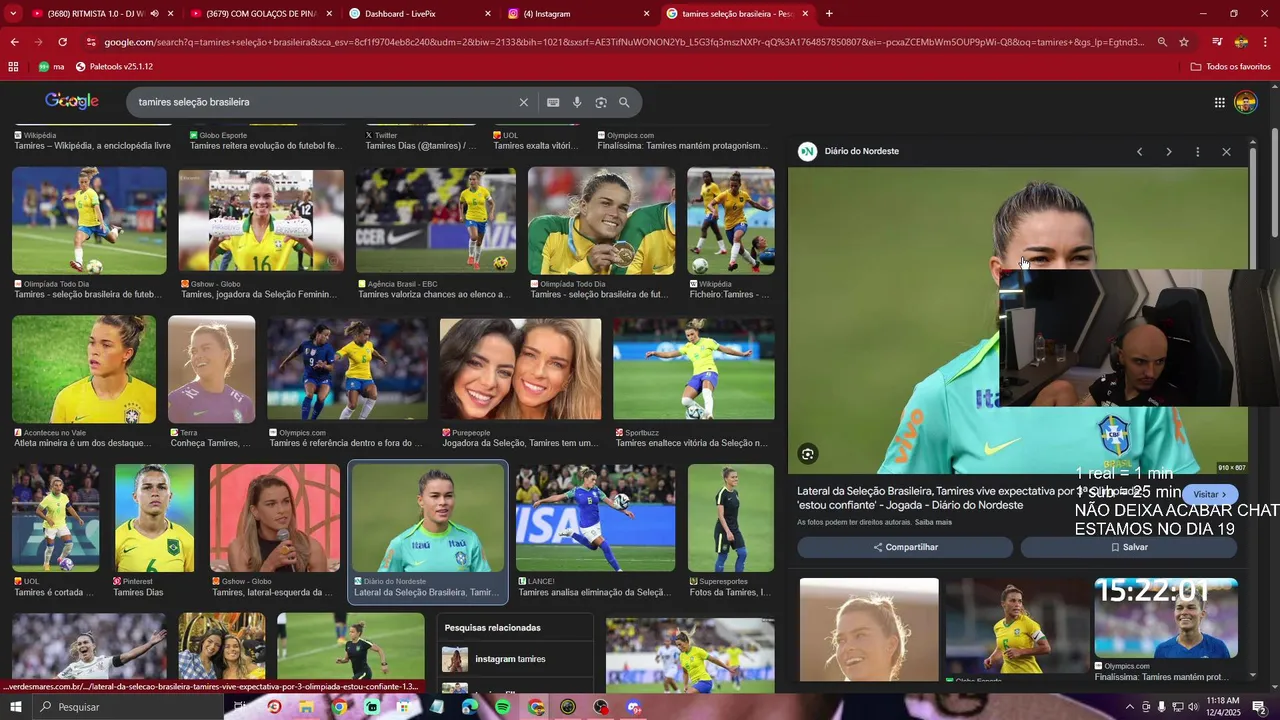Reload the current Google page
Image resolution: width=1280 pixels, height=720 pixels.
[x=62, y=42]
